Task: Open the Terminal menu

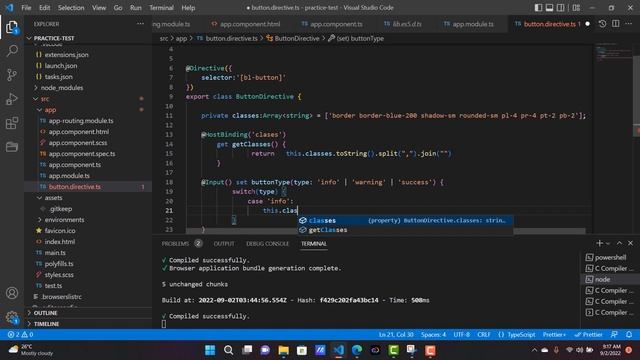Action: tap(161, 8)
